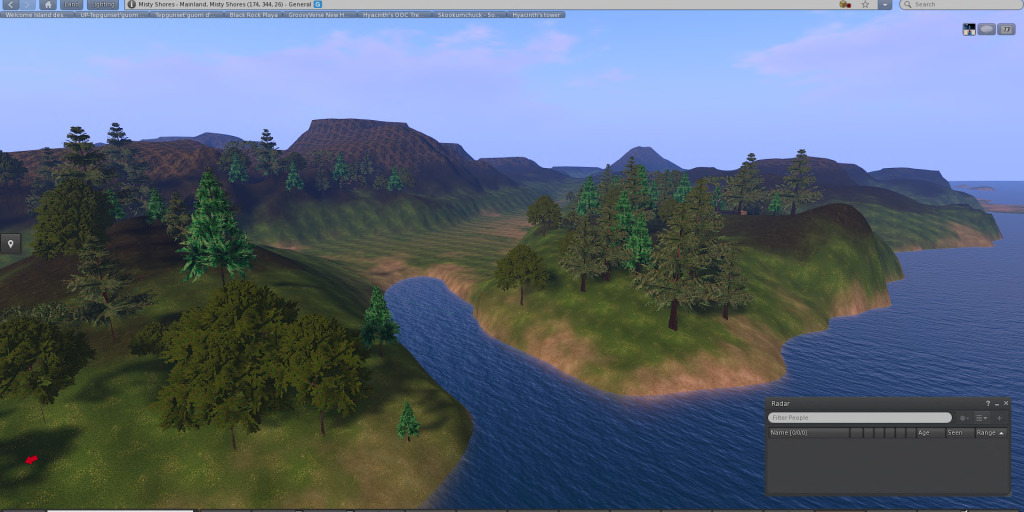Click the Home navigation icon

(x=47, y=5)
